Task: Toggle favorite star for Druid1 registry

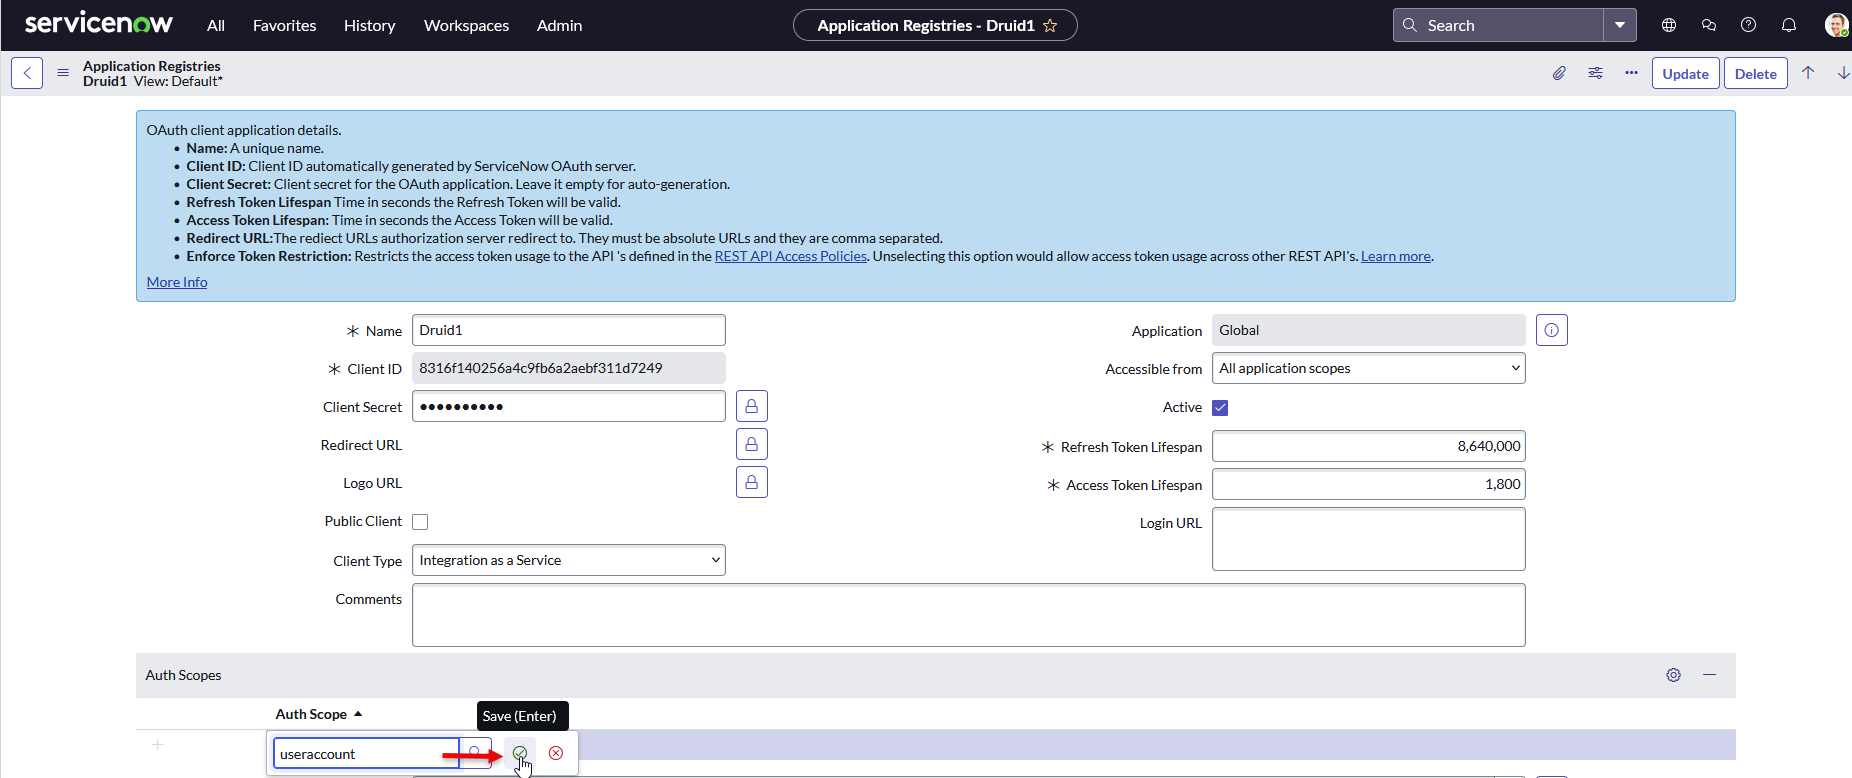Action: tap(1050, 26)
